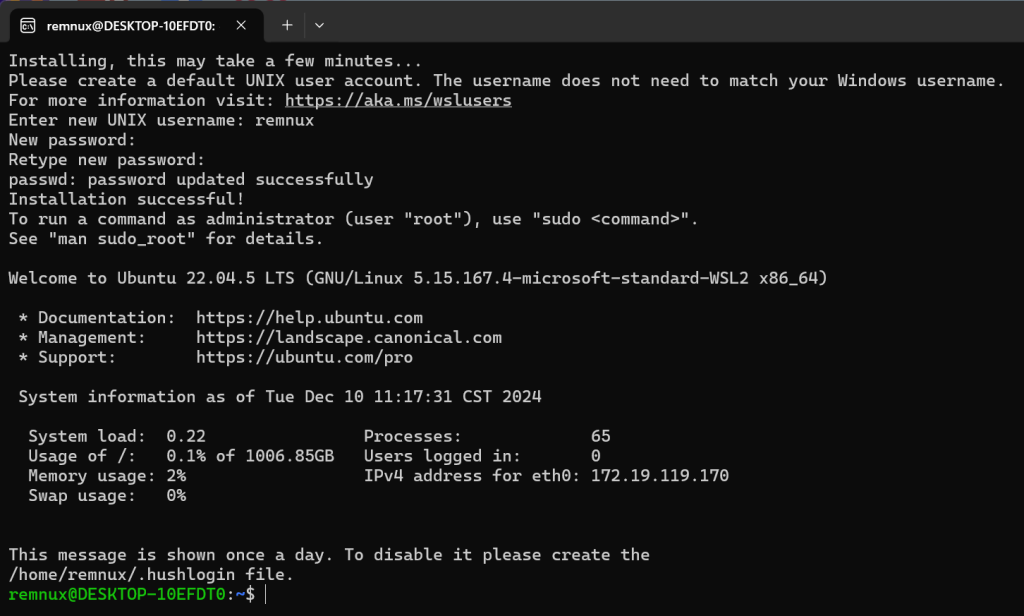The image size is (1024, 616).
Task: Click the terminal icon in the tab
Action: 27,25
